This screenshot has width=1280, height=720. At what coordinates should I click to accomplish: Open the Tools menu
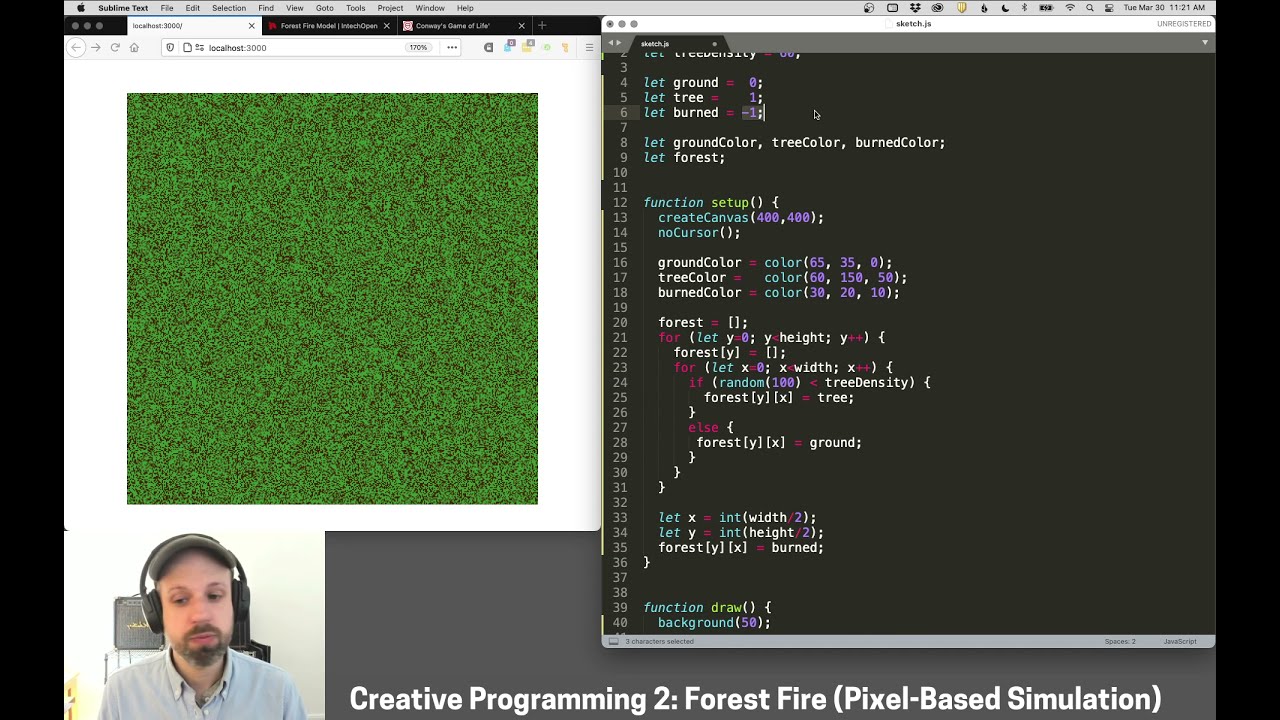point(356,8)
